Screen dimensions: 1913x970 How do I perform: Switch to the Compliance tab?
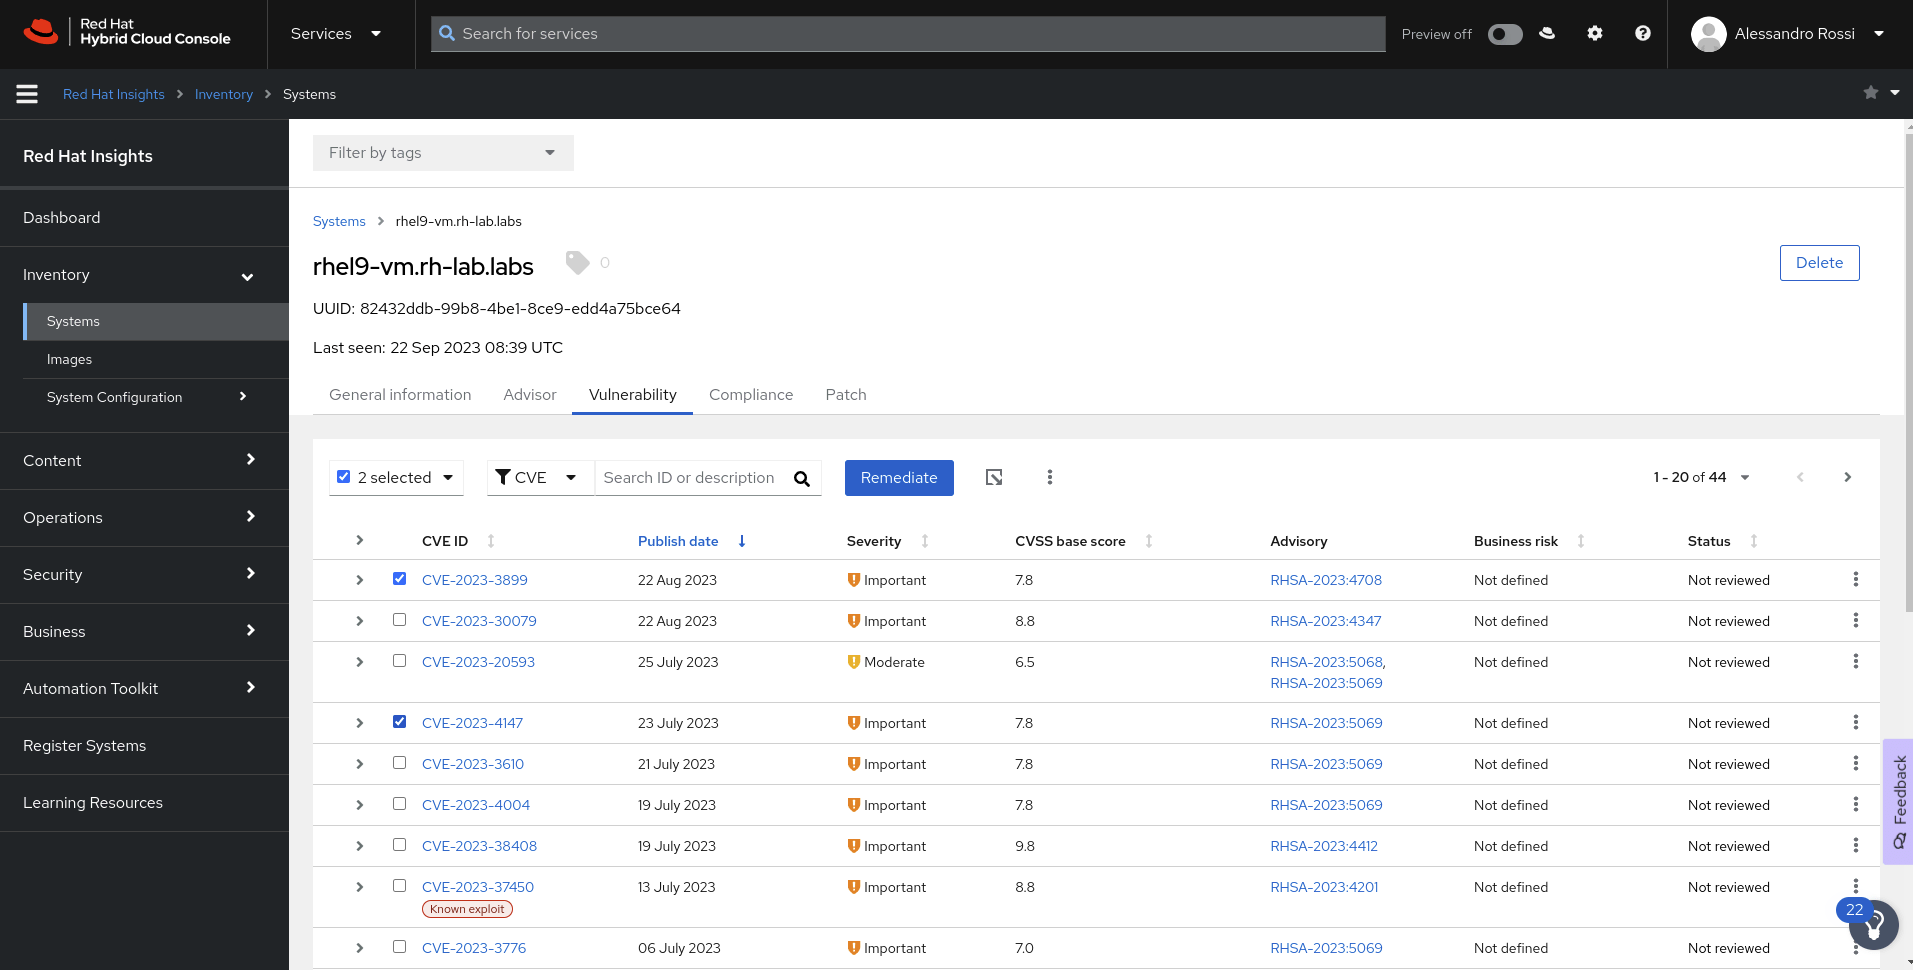pos(750,395)
